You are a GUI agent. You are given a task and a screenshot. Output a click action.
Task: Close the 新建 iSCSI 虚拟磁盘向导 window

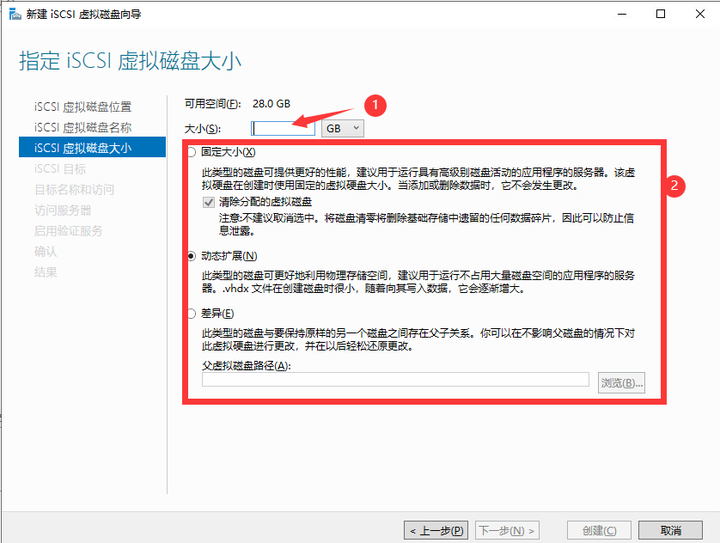point(700,14)
